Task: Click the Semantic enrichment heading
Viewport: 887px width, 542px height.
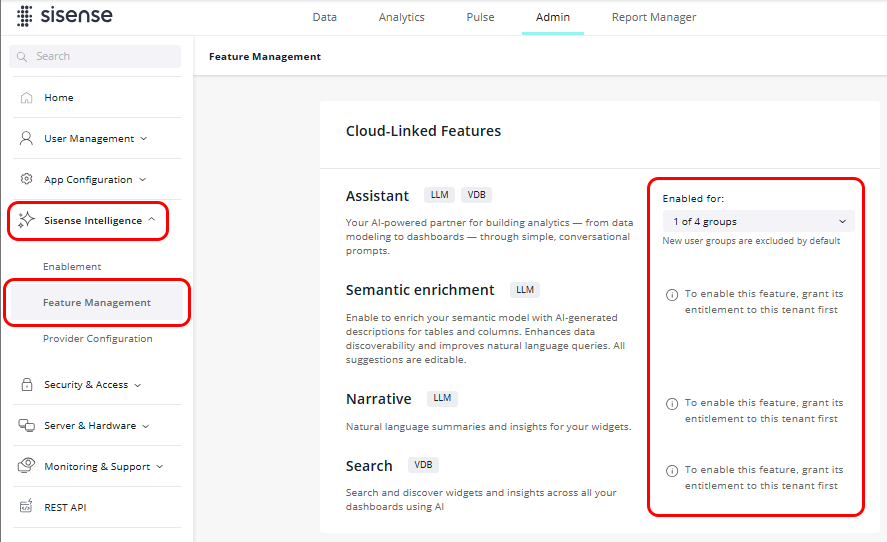Action: click(420, 290)
